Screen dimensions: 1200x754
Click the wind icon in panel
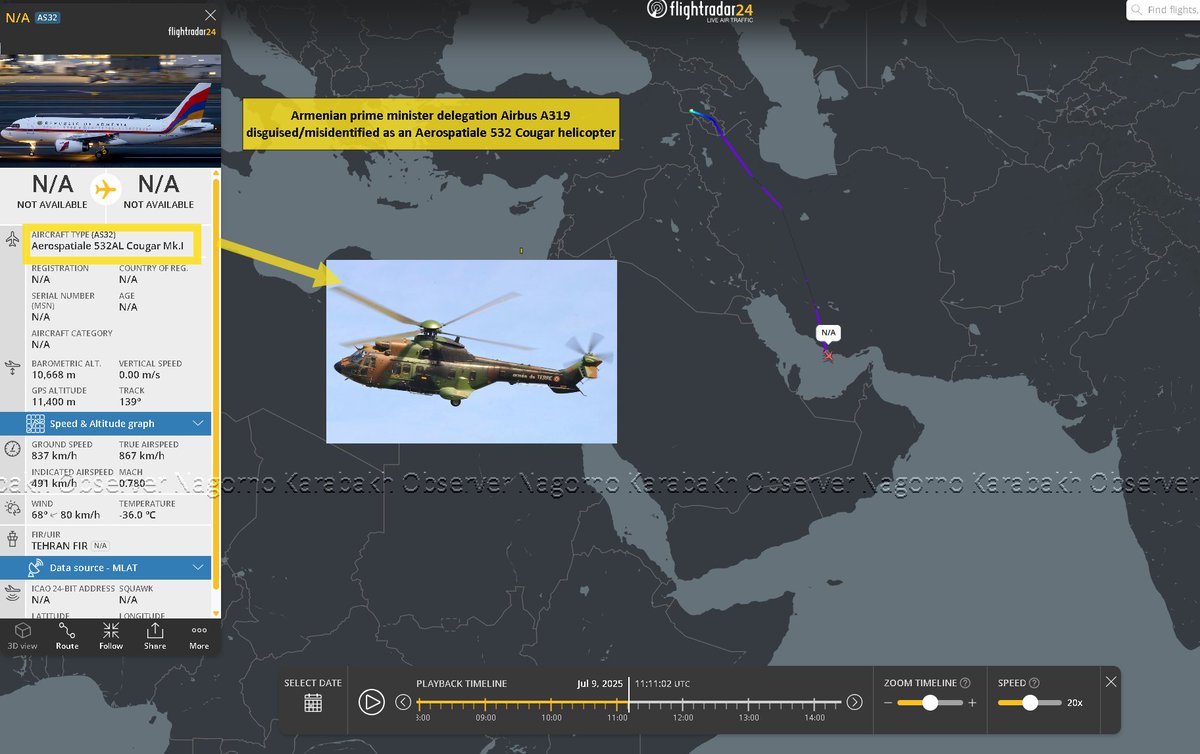click(12, 509)
